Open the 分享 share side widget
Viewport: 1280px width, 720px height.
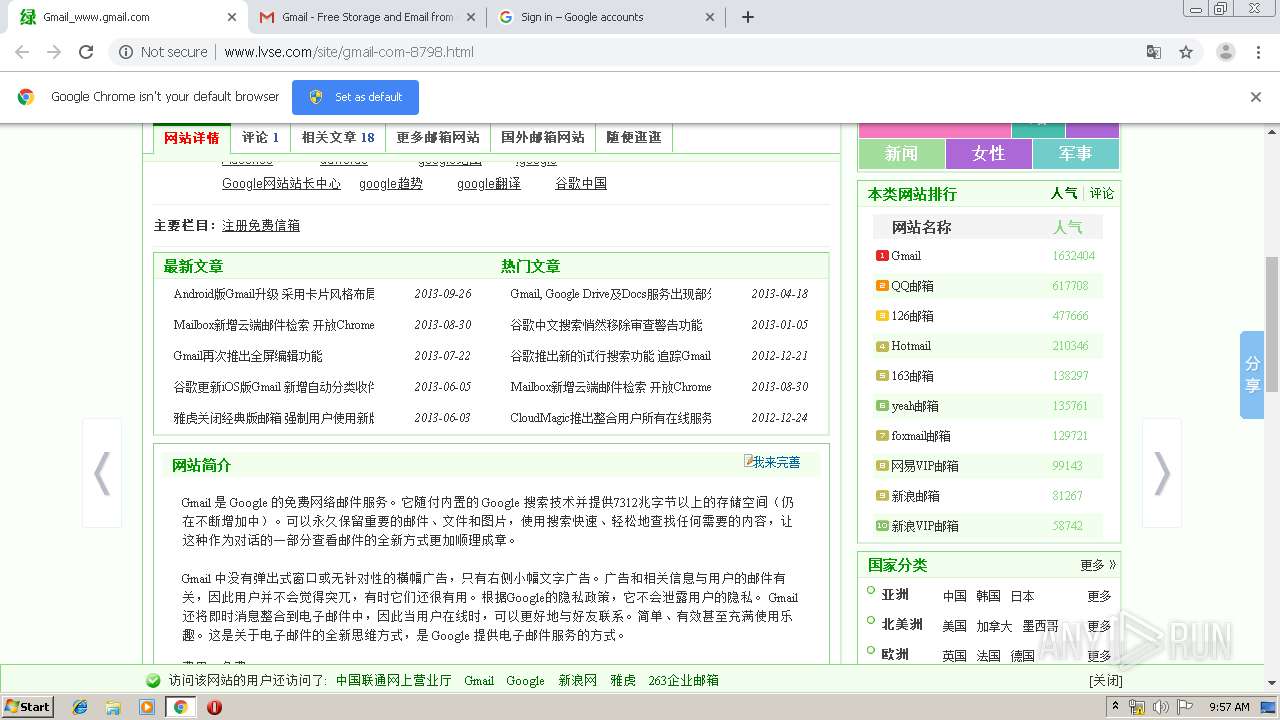(x=1252, y=375)
